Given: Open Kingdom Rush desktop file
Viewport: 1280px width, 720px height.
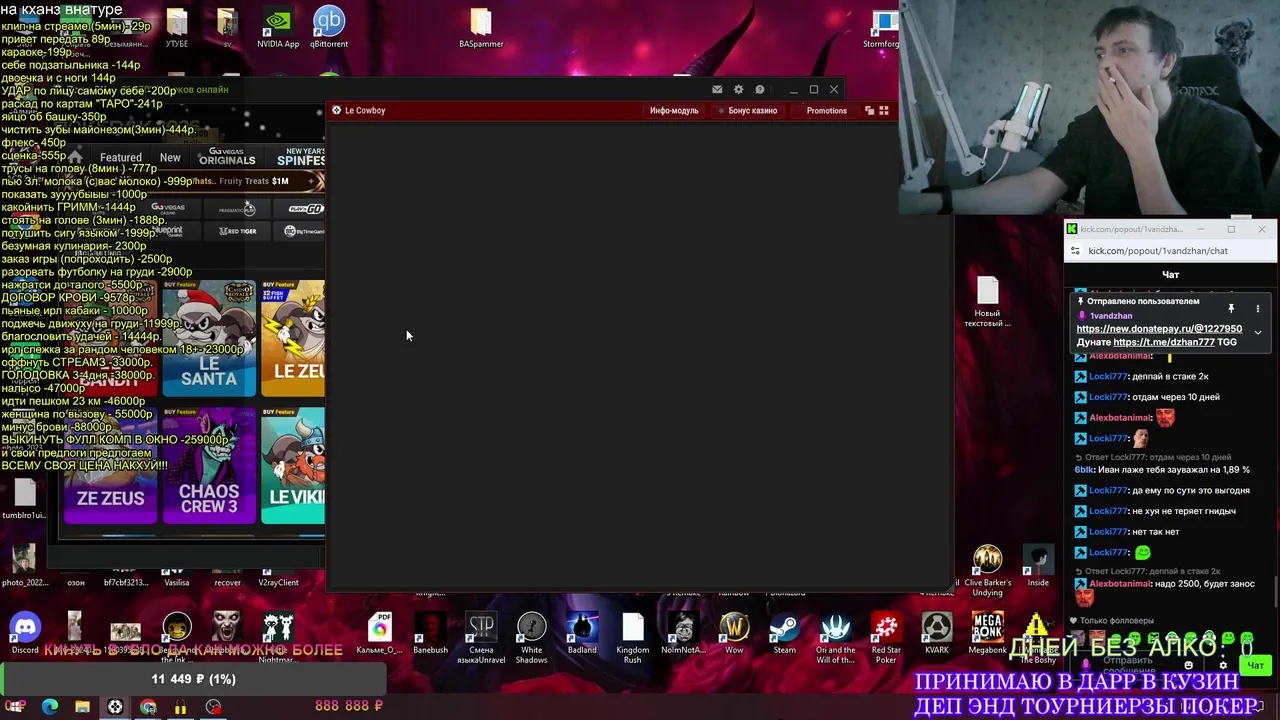Looking at the screenshot, I should 633,638.
